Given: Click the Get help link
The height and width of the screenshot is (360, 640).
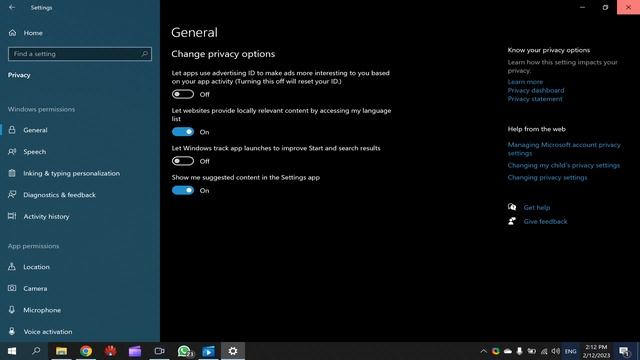Looking at the screenshot, I should point(536,207).
